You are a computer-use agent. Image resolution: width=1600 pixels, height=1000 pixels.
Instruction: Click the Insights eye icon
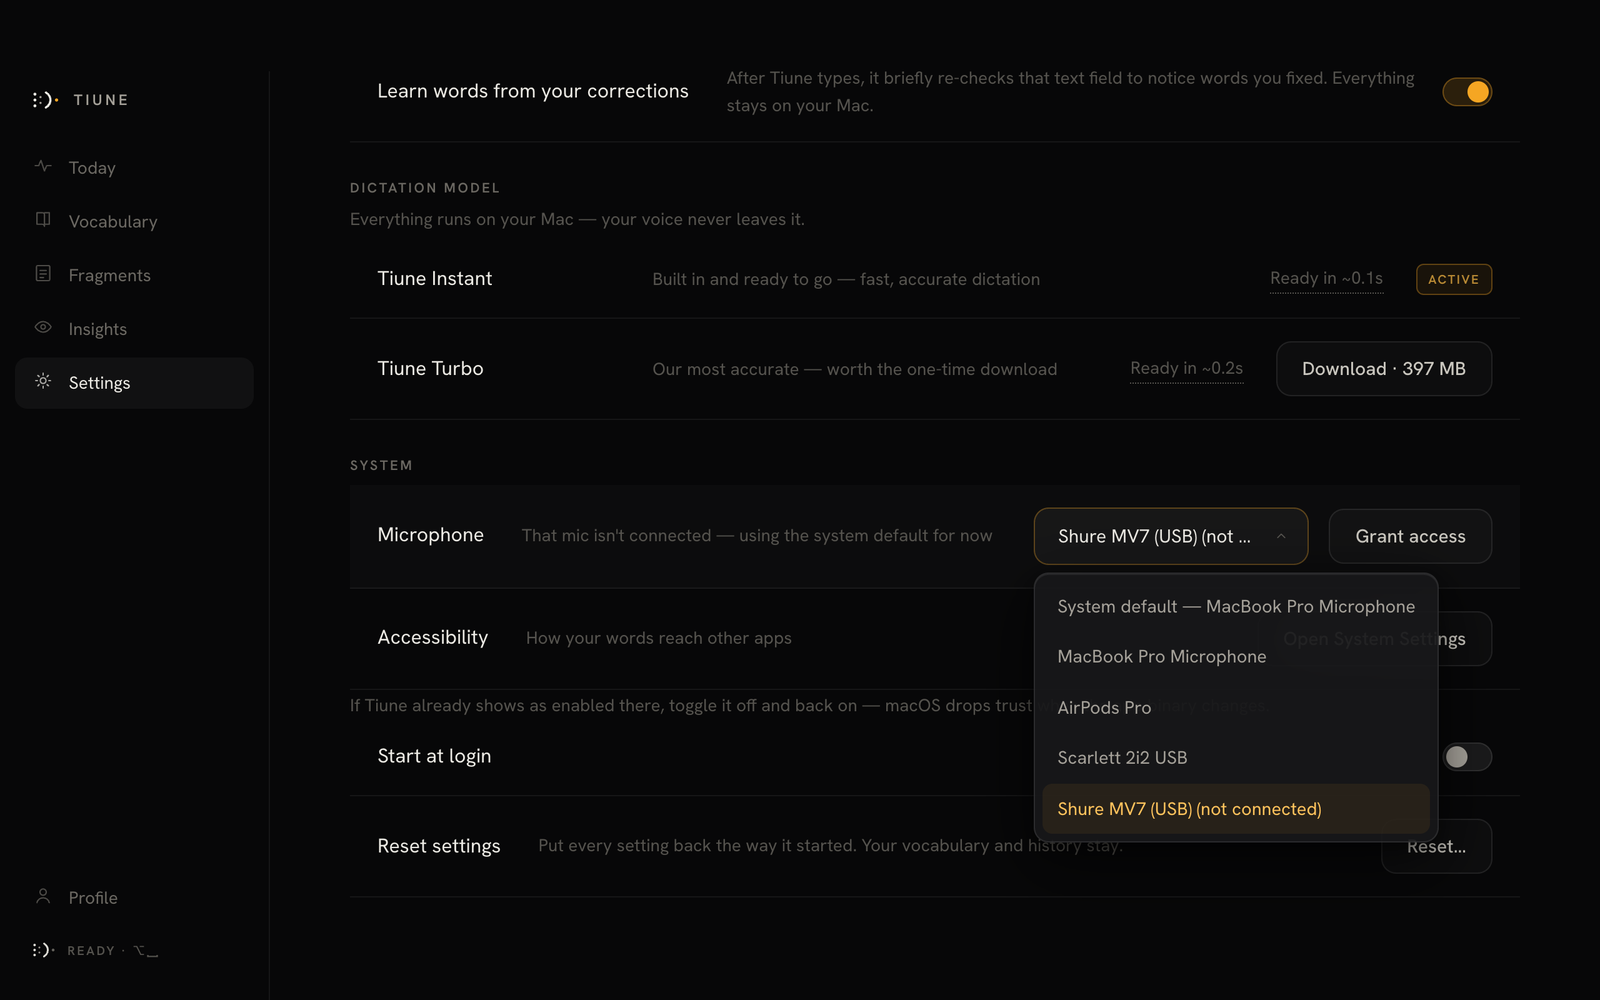tap(43, 327)
